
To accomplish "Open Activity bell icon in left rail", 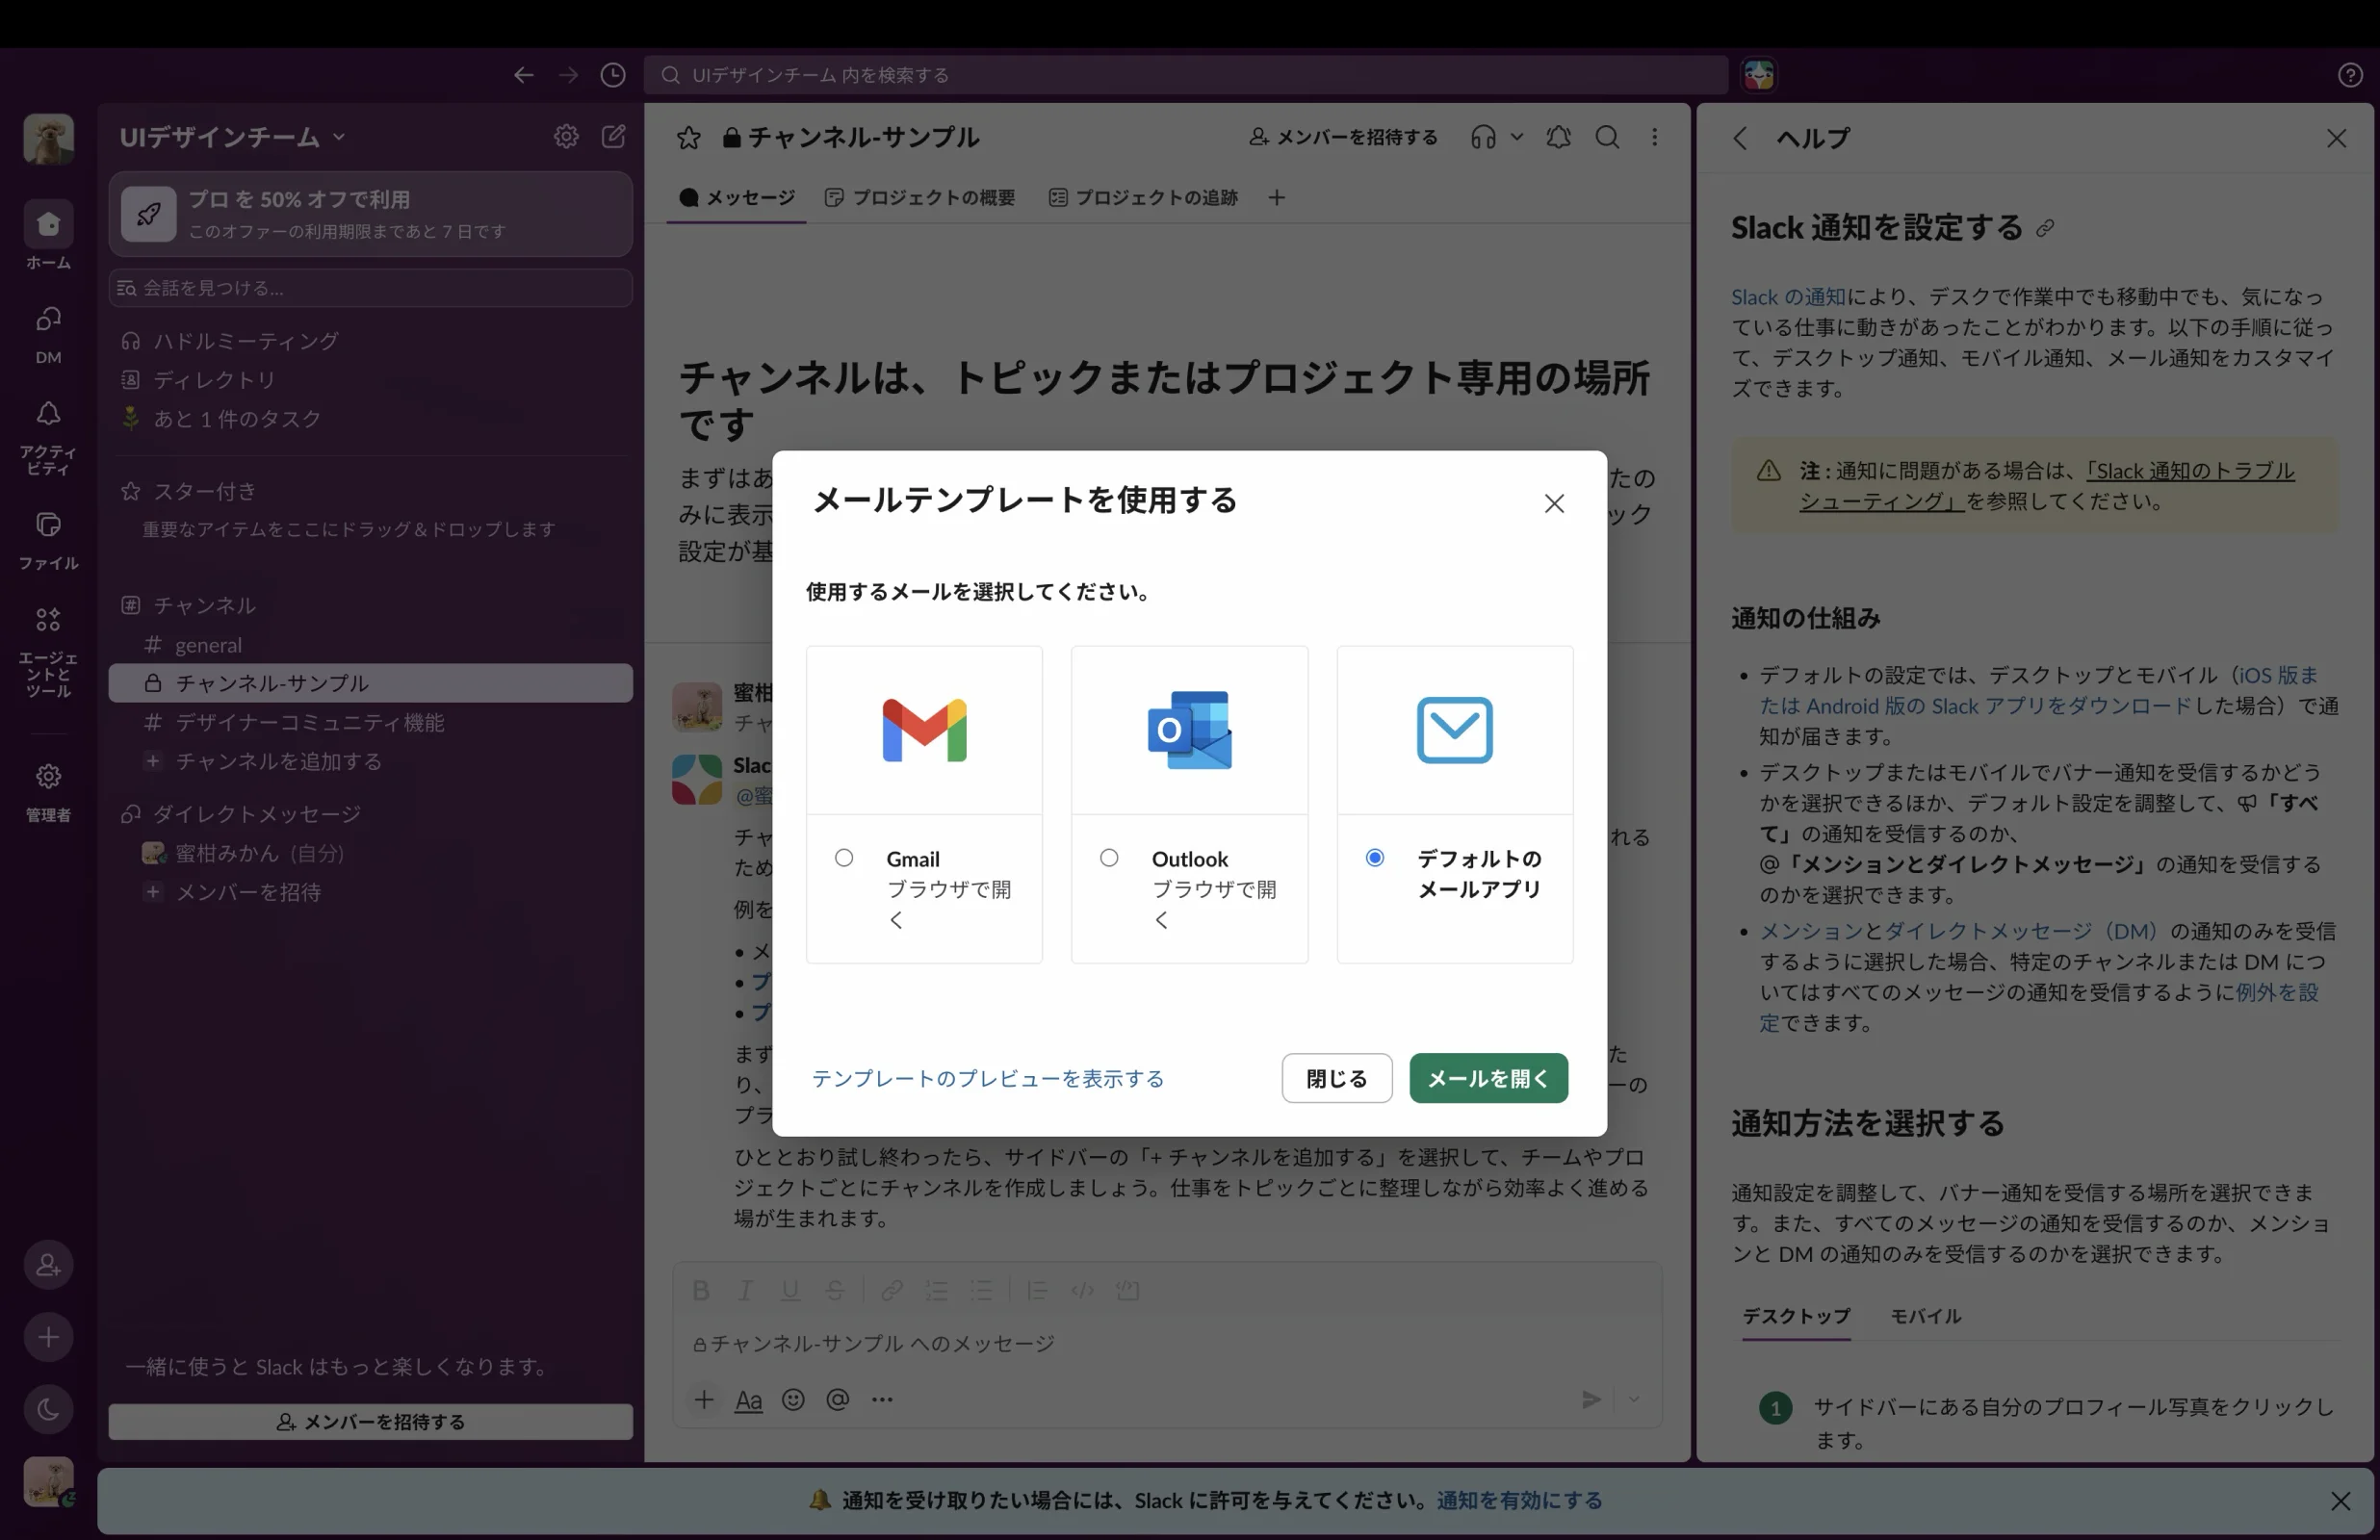I will (48, 413).
